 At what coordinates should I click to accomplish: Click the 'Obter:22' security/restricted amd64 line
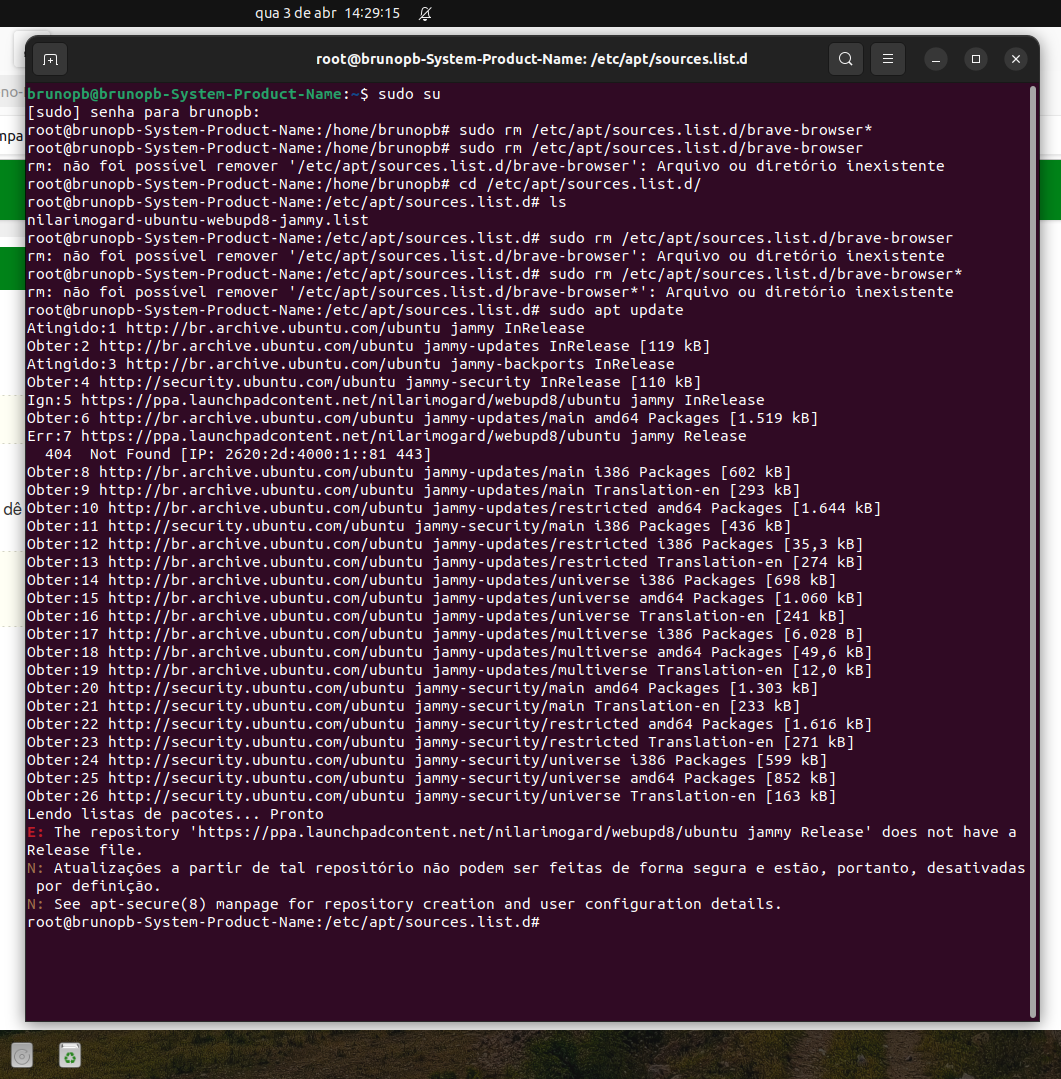(x=449, y=724)
